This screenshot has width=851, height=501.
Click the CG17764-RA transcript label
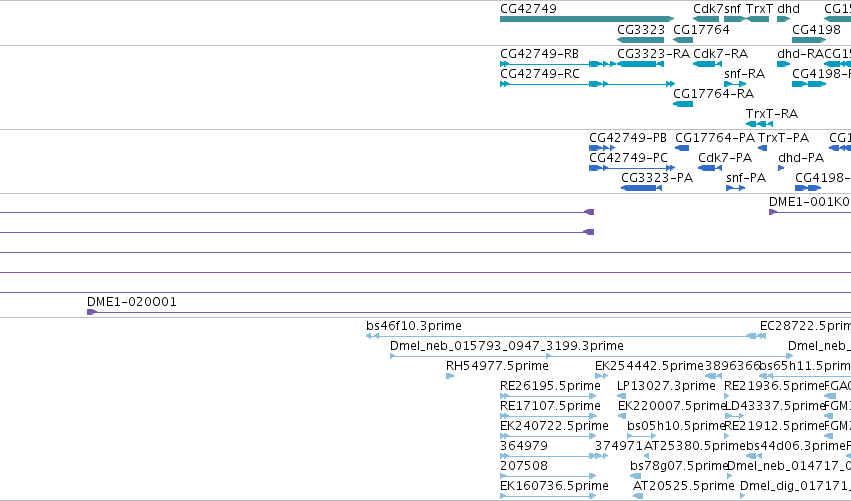click(x=713, y=94)
